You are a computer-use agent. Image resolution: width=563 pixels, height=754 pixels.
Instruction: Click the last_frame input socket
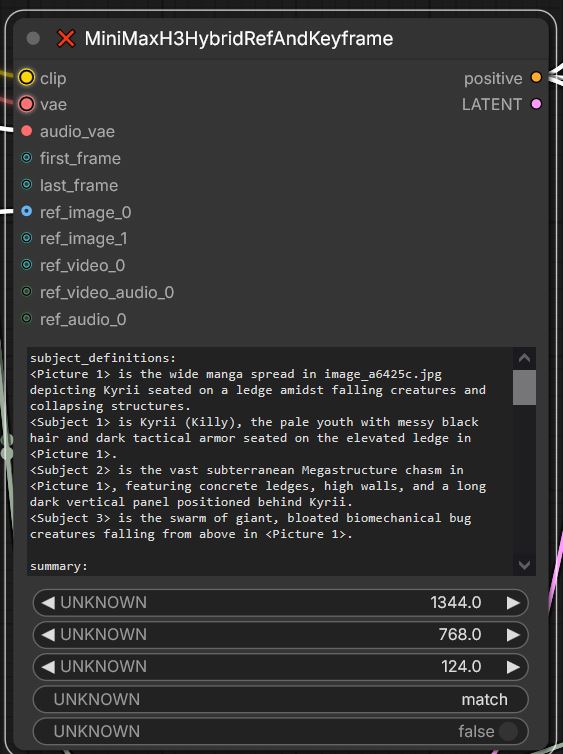[x=27, y=185]
